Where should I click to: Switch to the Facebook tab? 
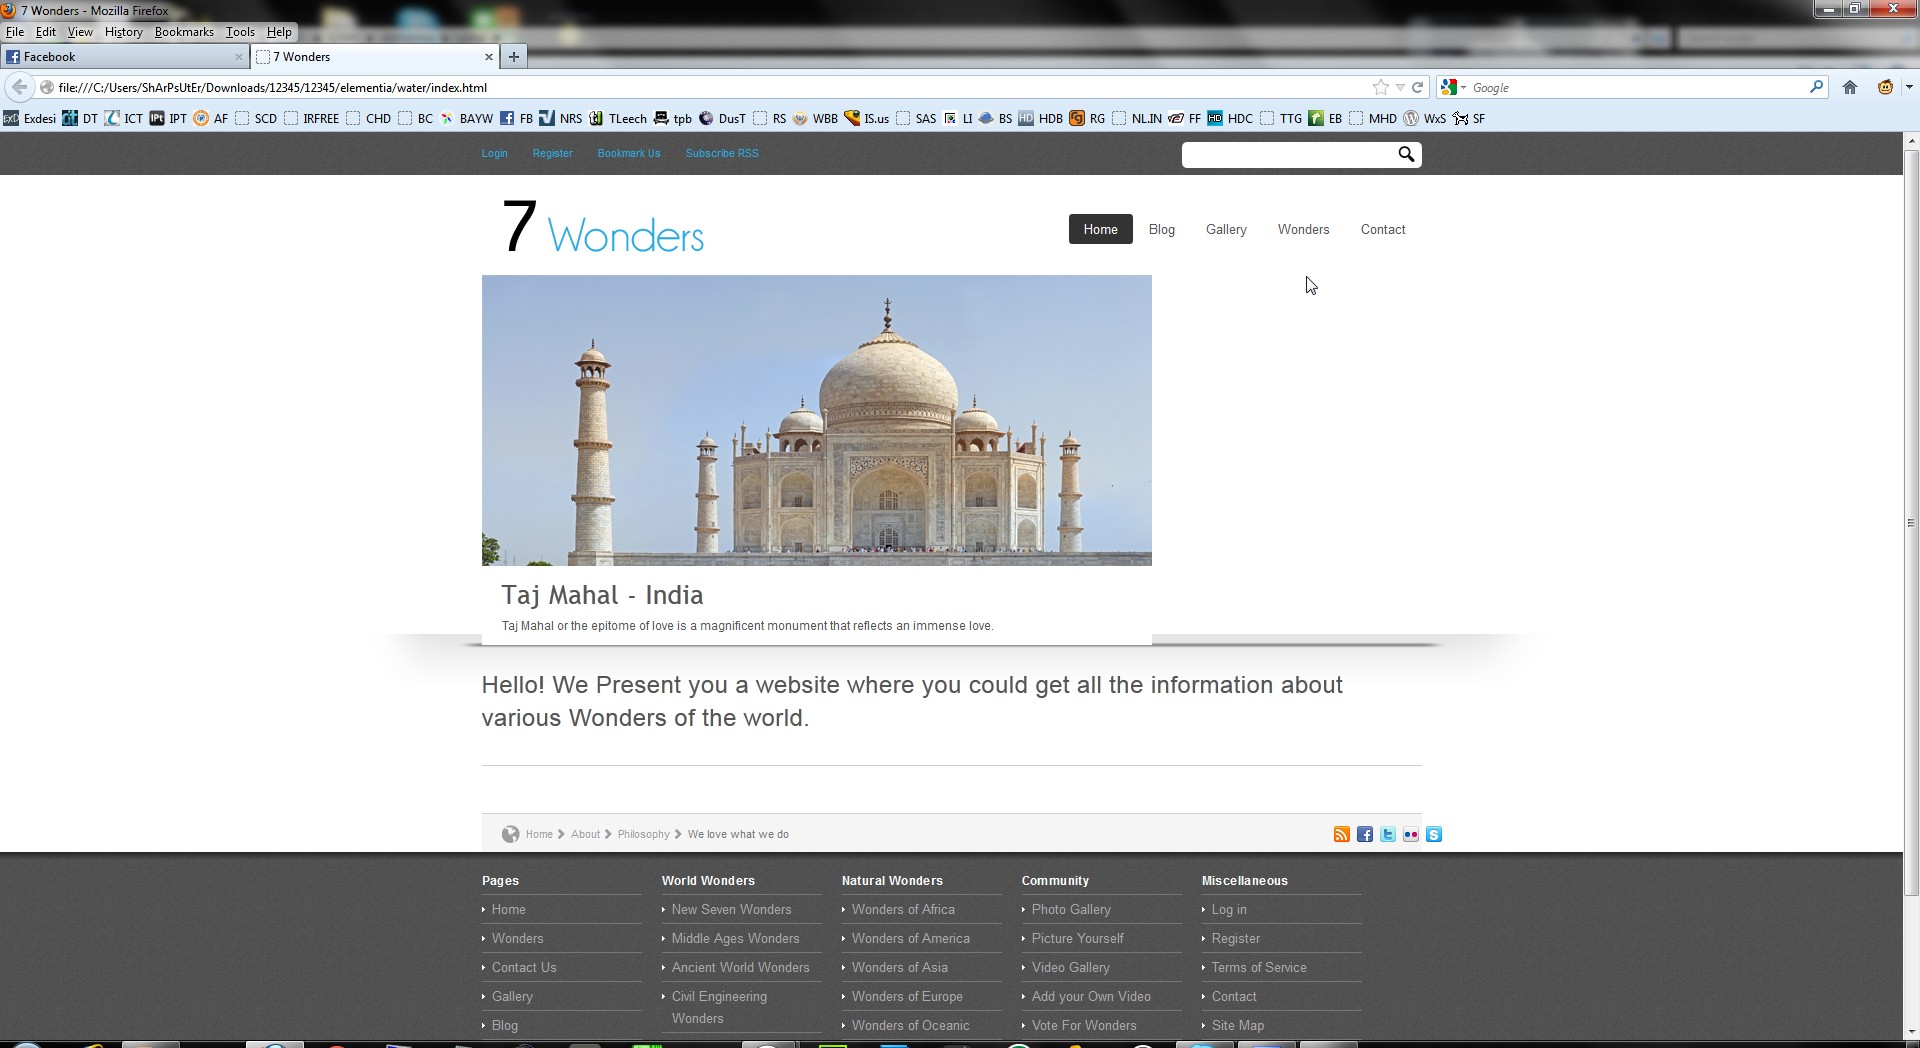pyautogui.click(x=125, y=57)
